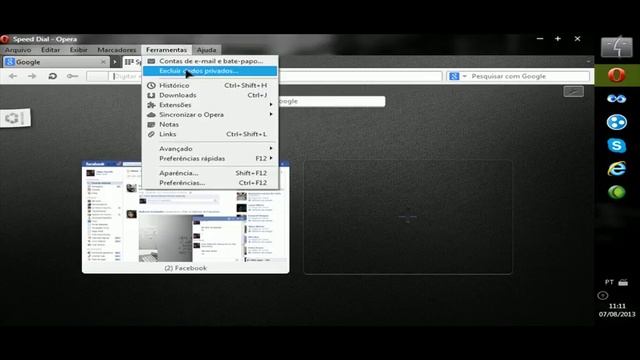Open Histórico from the menu
The width and height of the screenshot is (640, 360).
(210, 85)
